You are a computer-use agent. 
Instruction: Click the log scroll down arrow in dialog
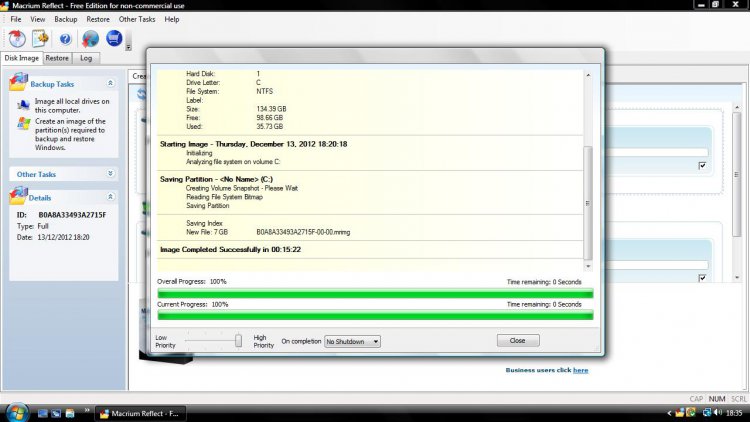point(588,266)
